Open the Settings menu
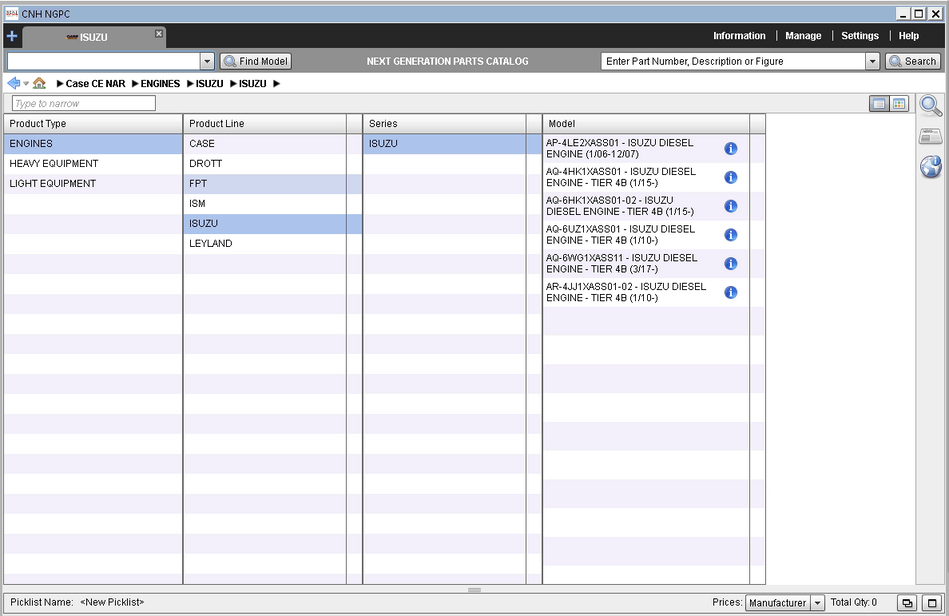Viewport: 949px width, 616px height. [859, 36]
